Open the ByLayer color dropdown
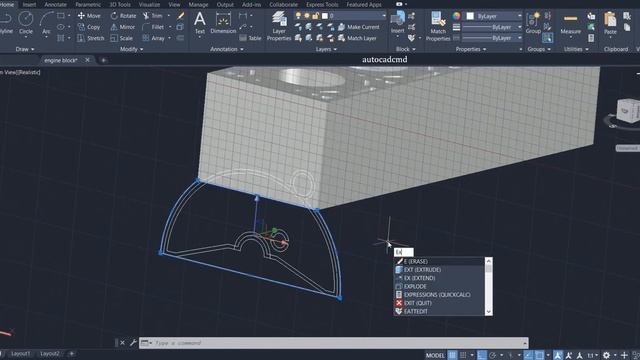640x360 pixels. click(x=494, y=16)
